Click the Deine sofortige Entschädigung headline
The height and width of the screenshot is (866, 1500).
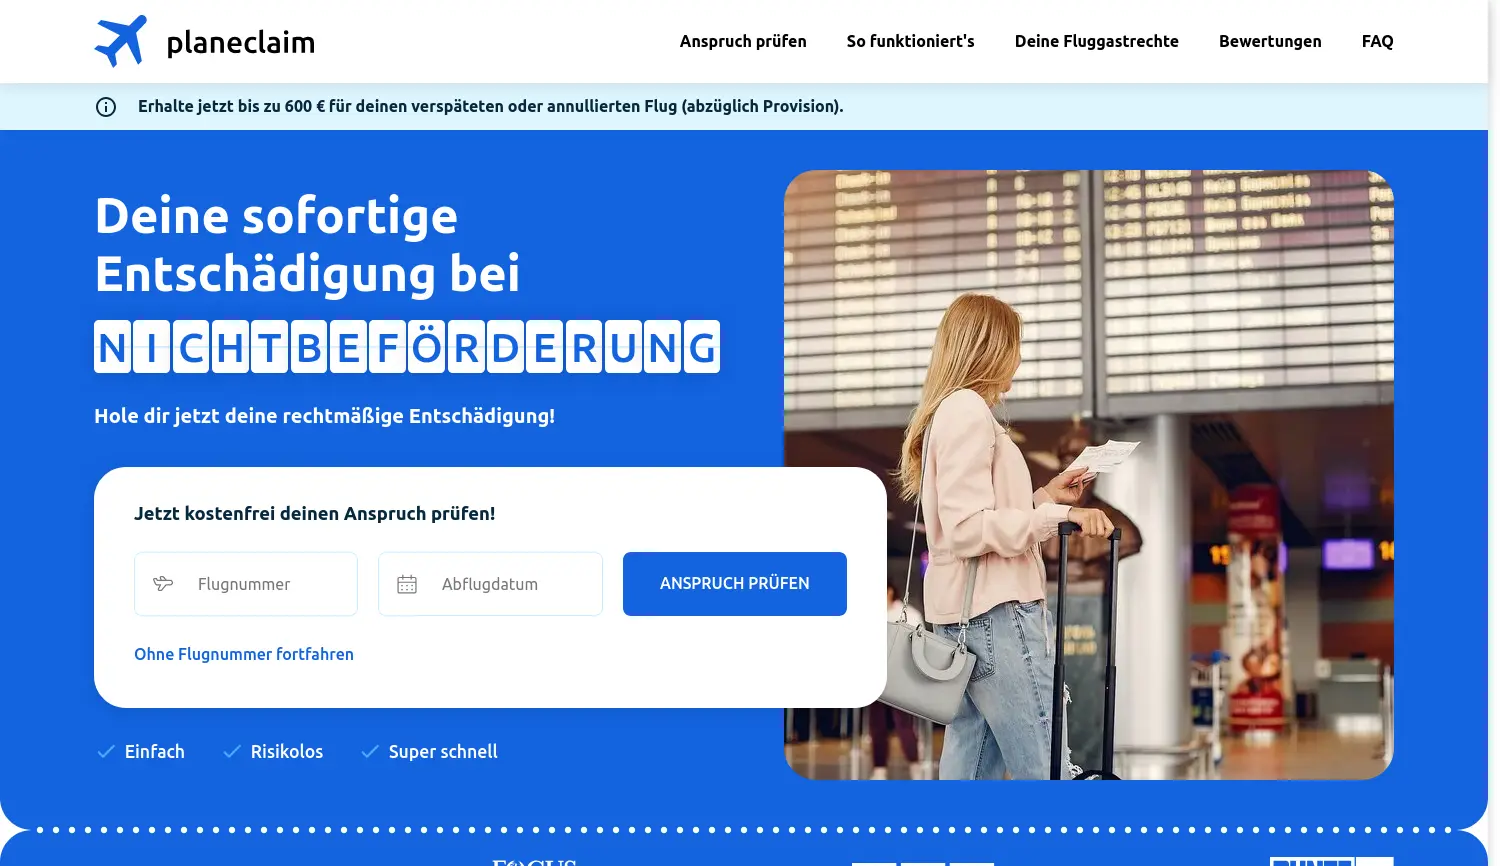click(x=307, y=245)
